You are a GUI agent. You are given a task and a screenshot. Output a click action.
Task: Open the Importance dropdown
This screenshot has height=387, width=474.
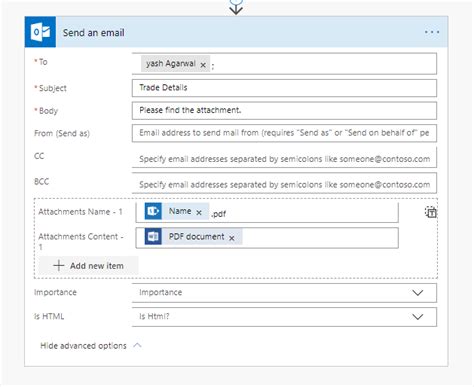tap(284, 293)
